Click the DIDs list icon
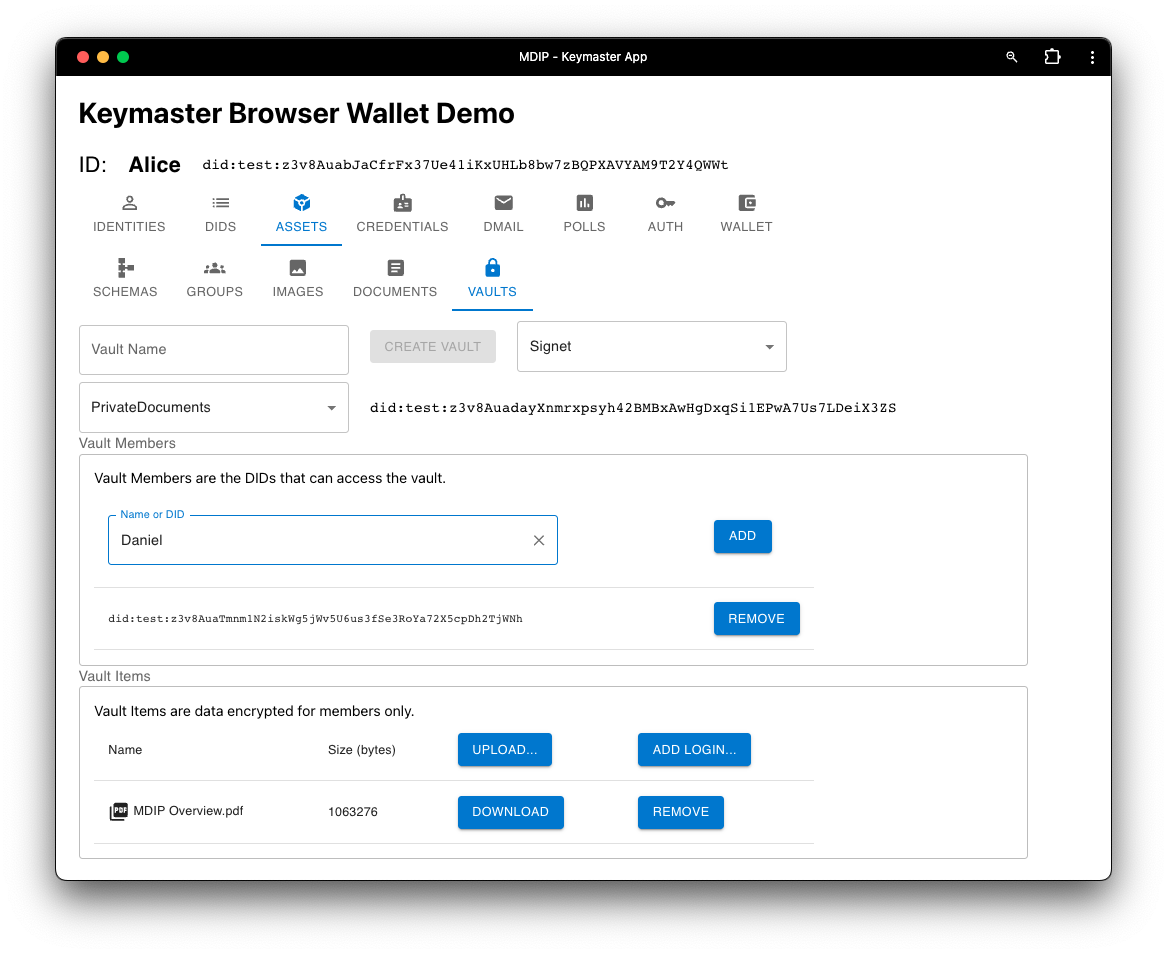This screenshot has height=954, width=1167. tap(220, 203)
